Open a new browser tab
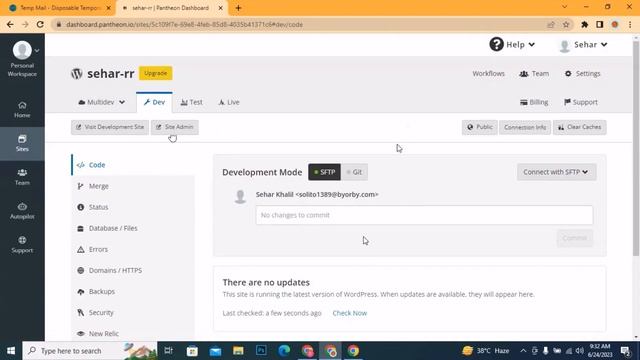The width and height of the screenshot is (640, 360). 238,8
